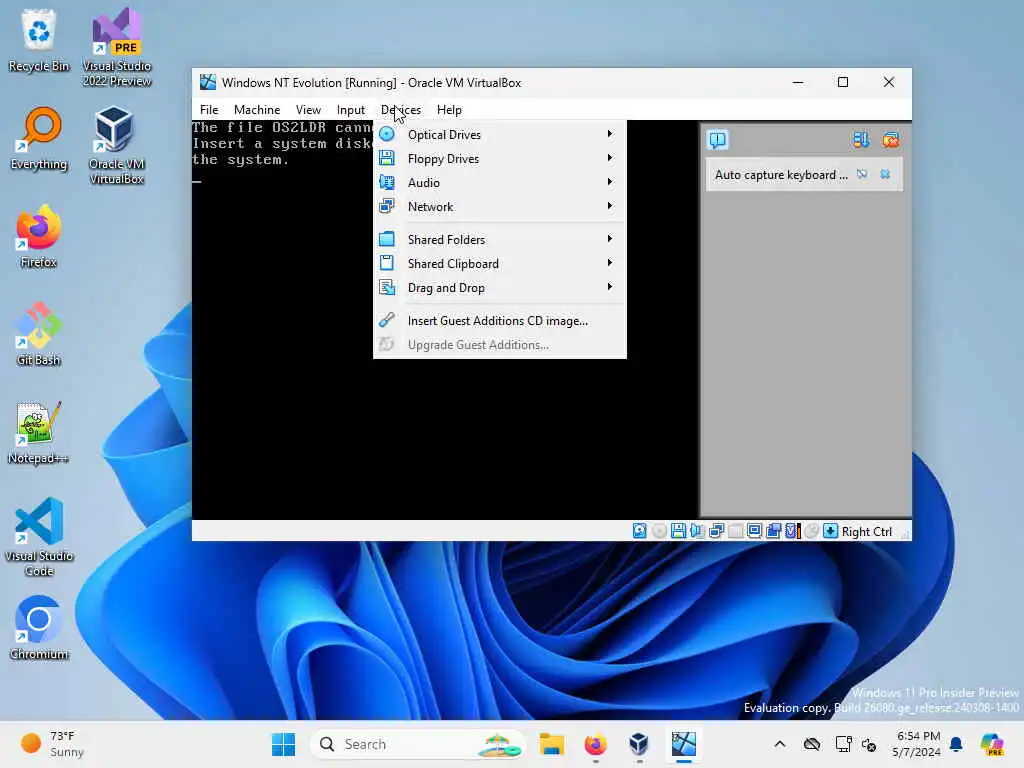
Task: Select the Firefox desktop shortcut
Action: tap(39, 236)
